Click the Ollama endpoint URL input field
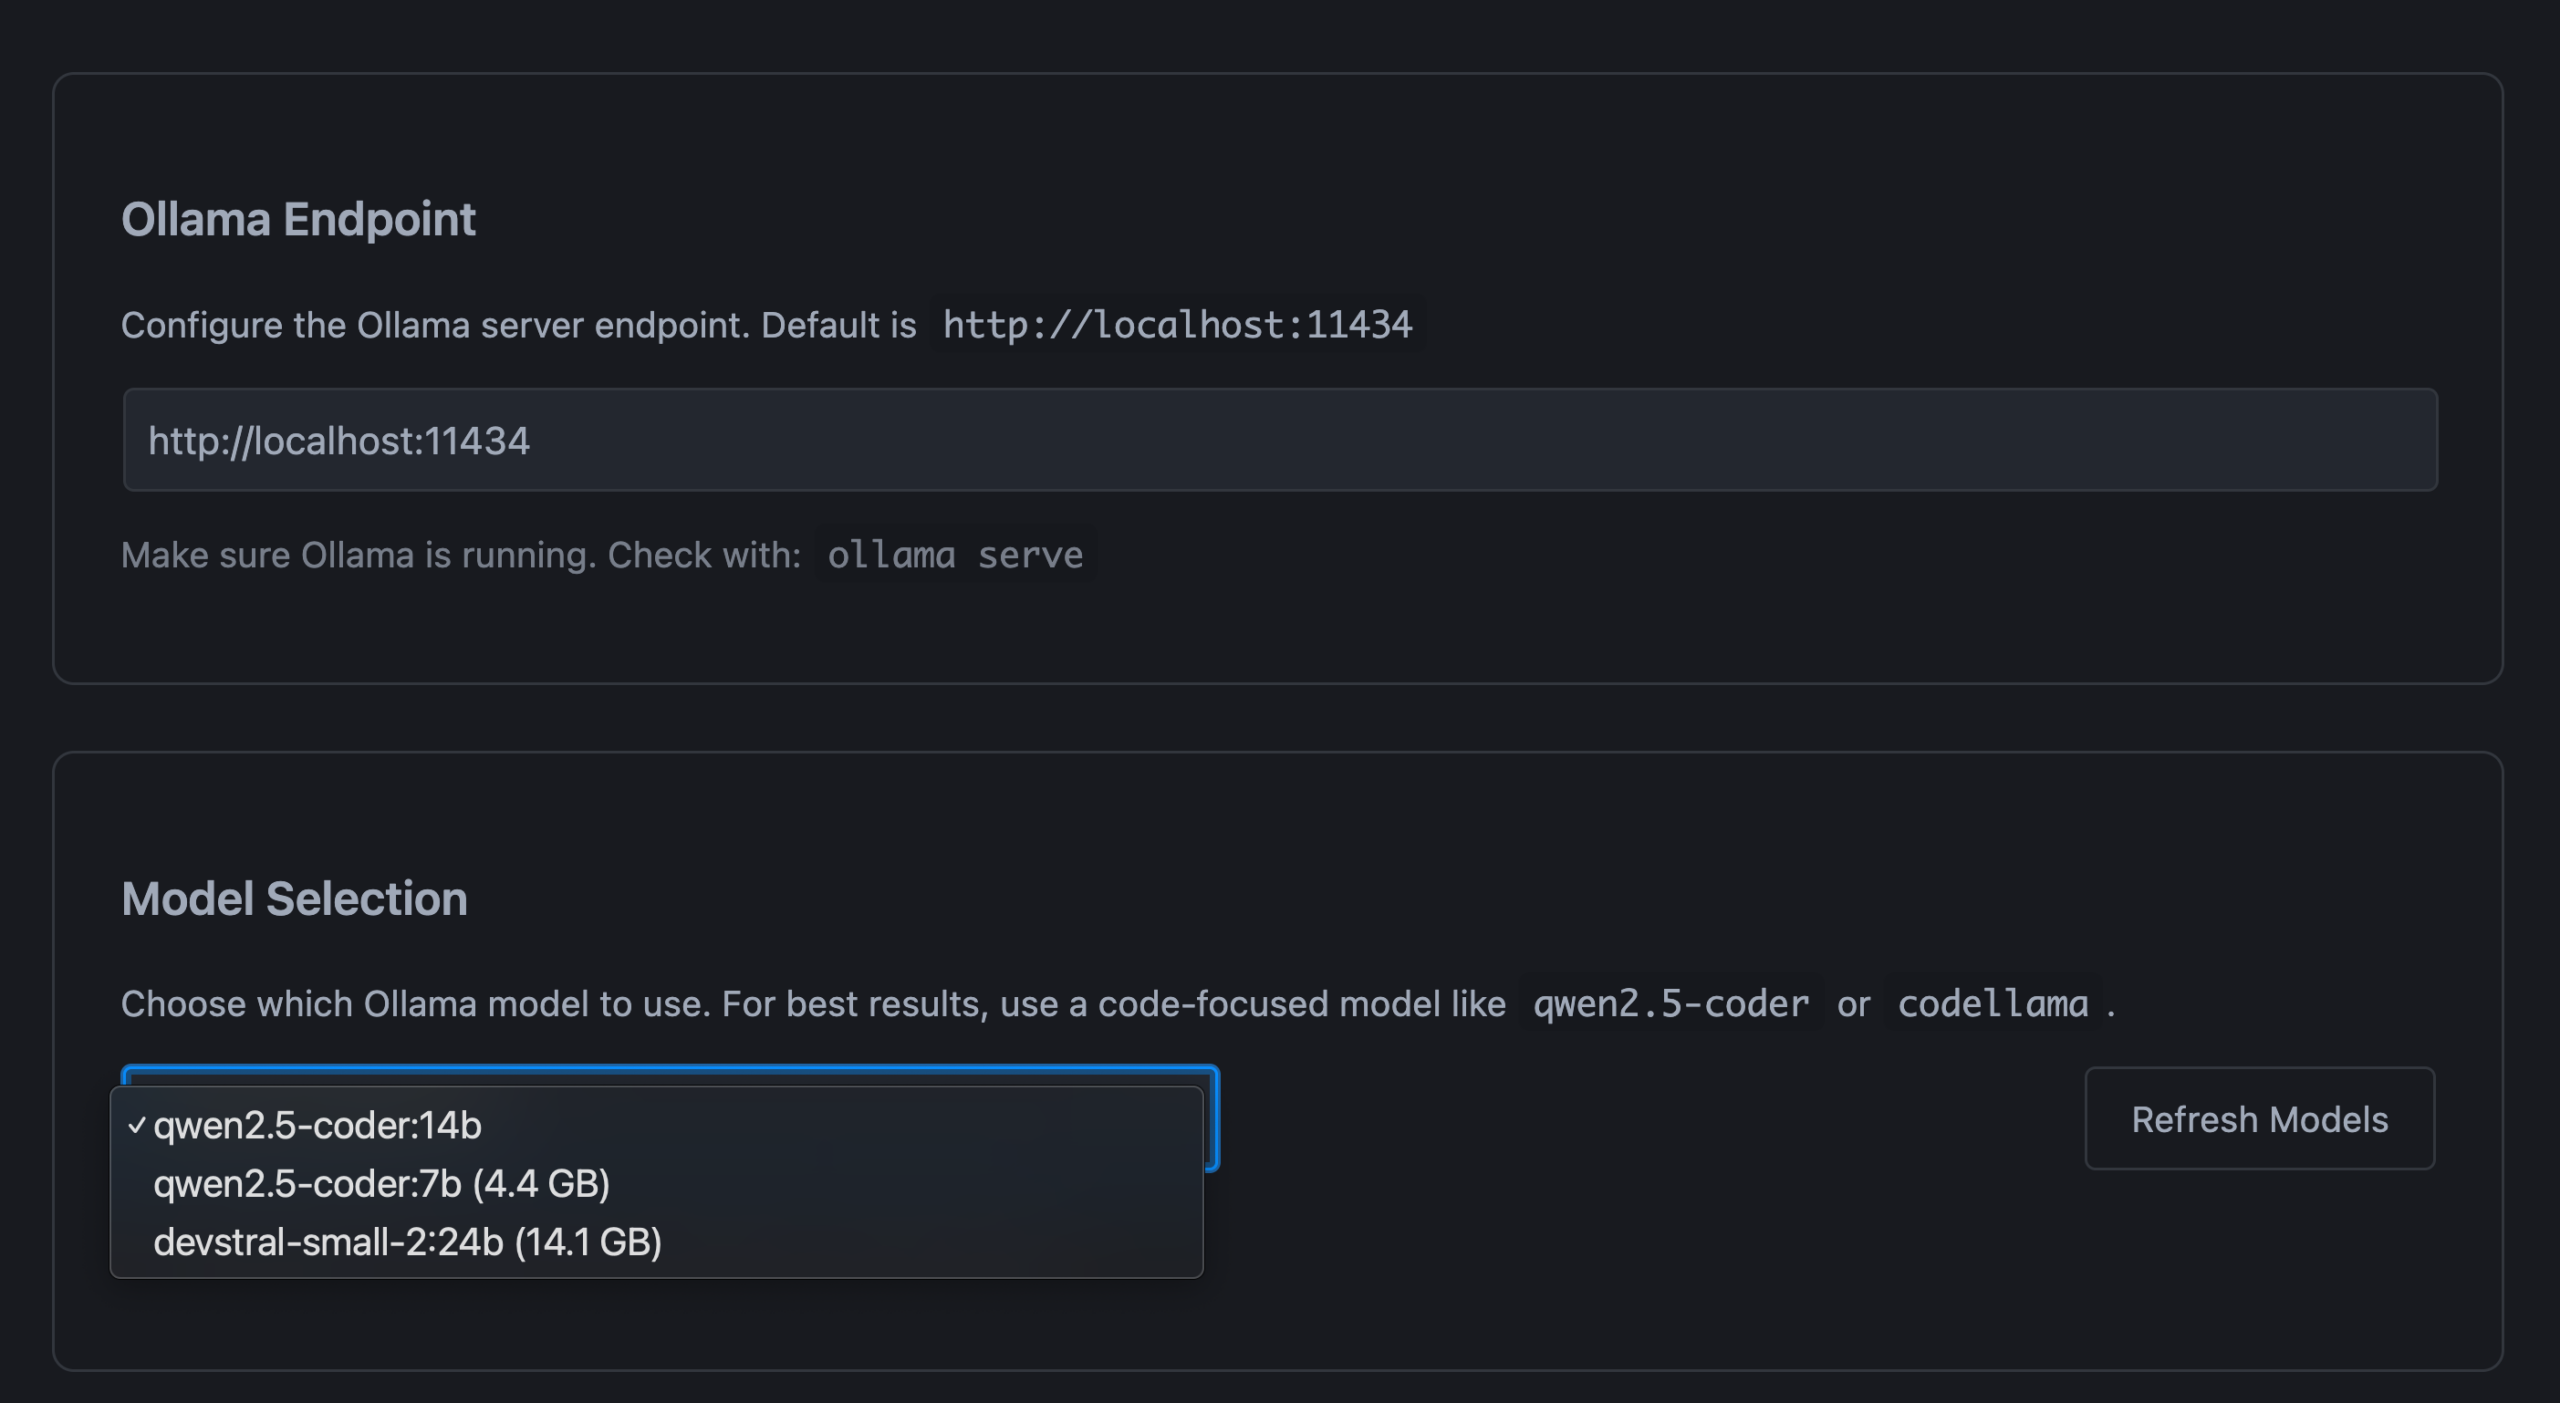The image size is (2560, 1403). 1279,440
